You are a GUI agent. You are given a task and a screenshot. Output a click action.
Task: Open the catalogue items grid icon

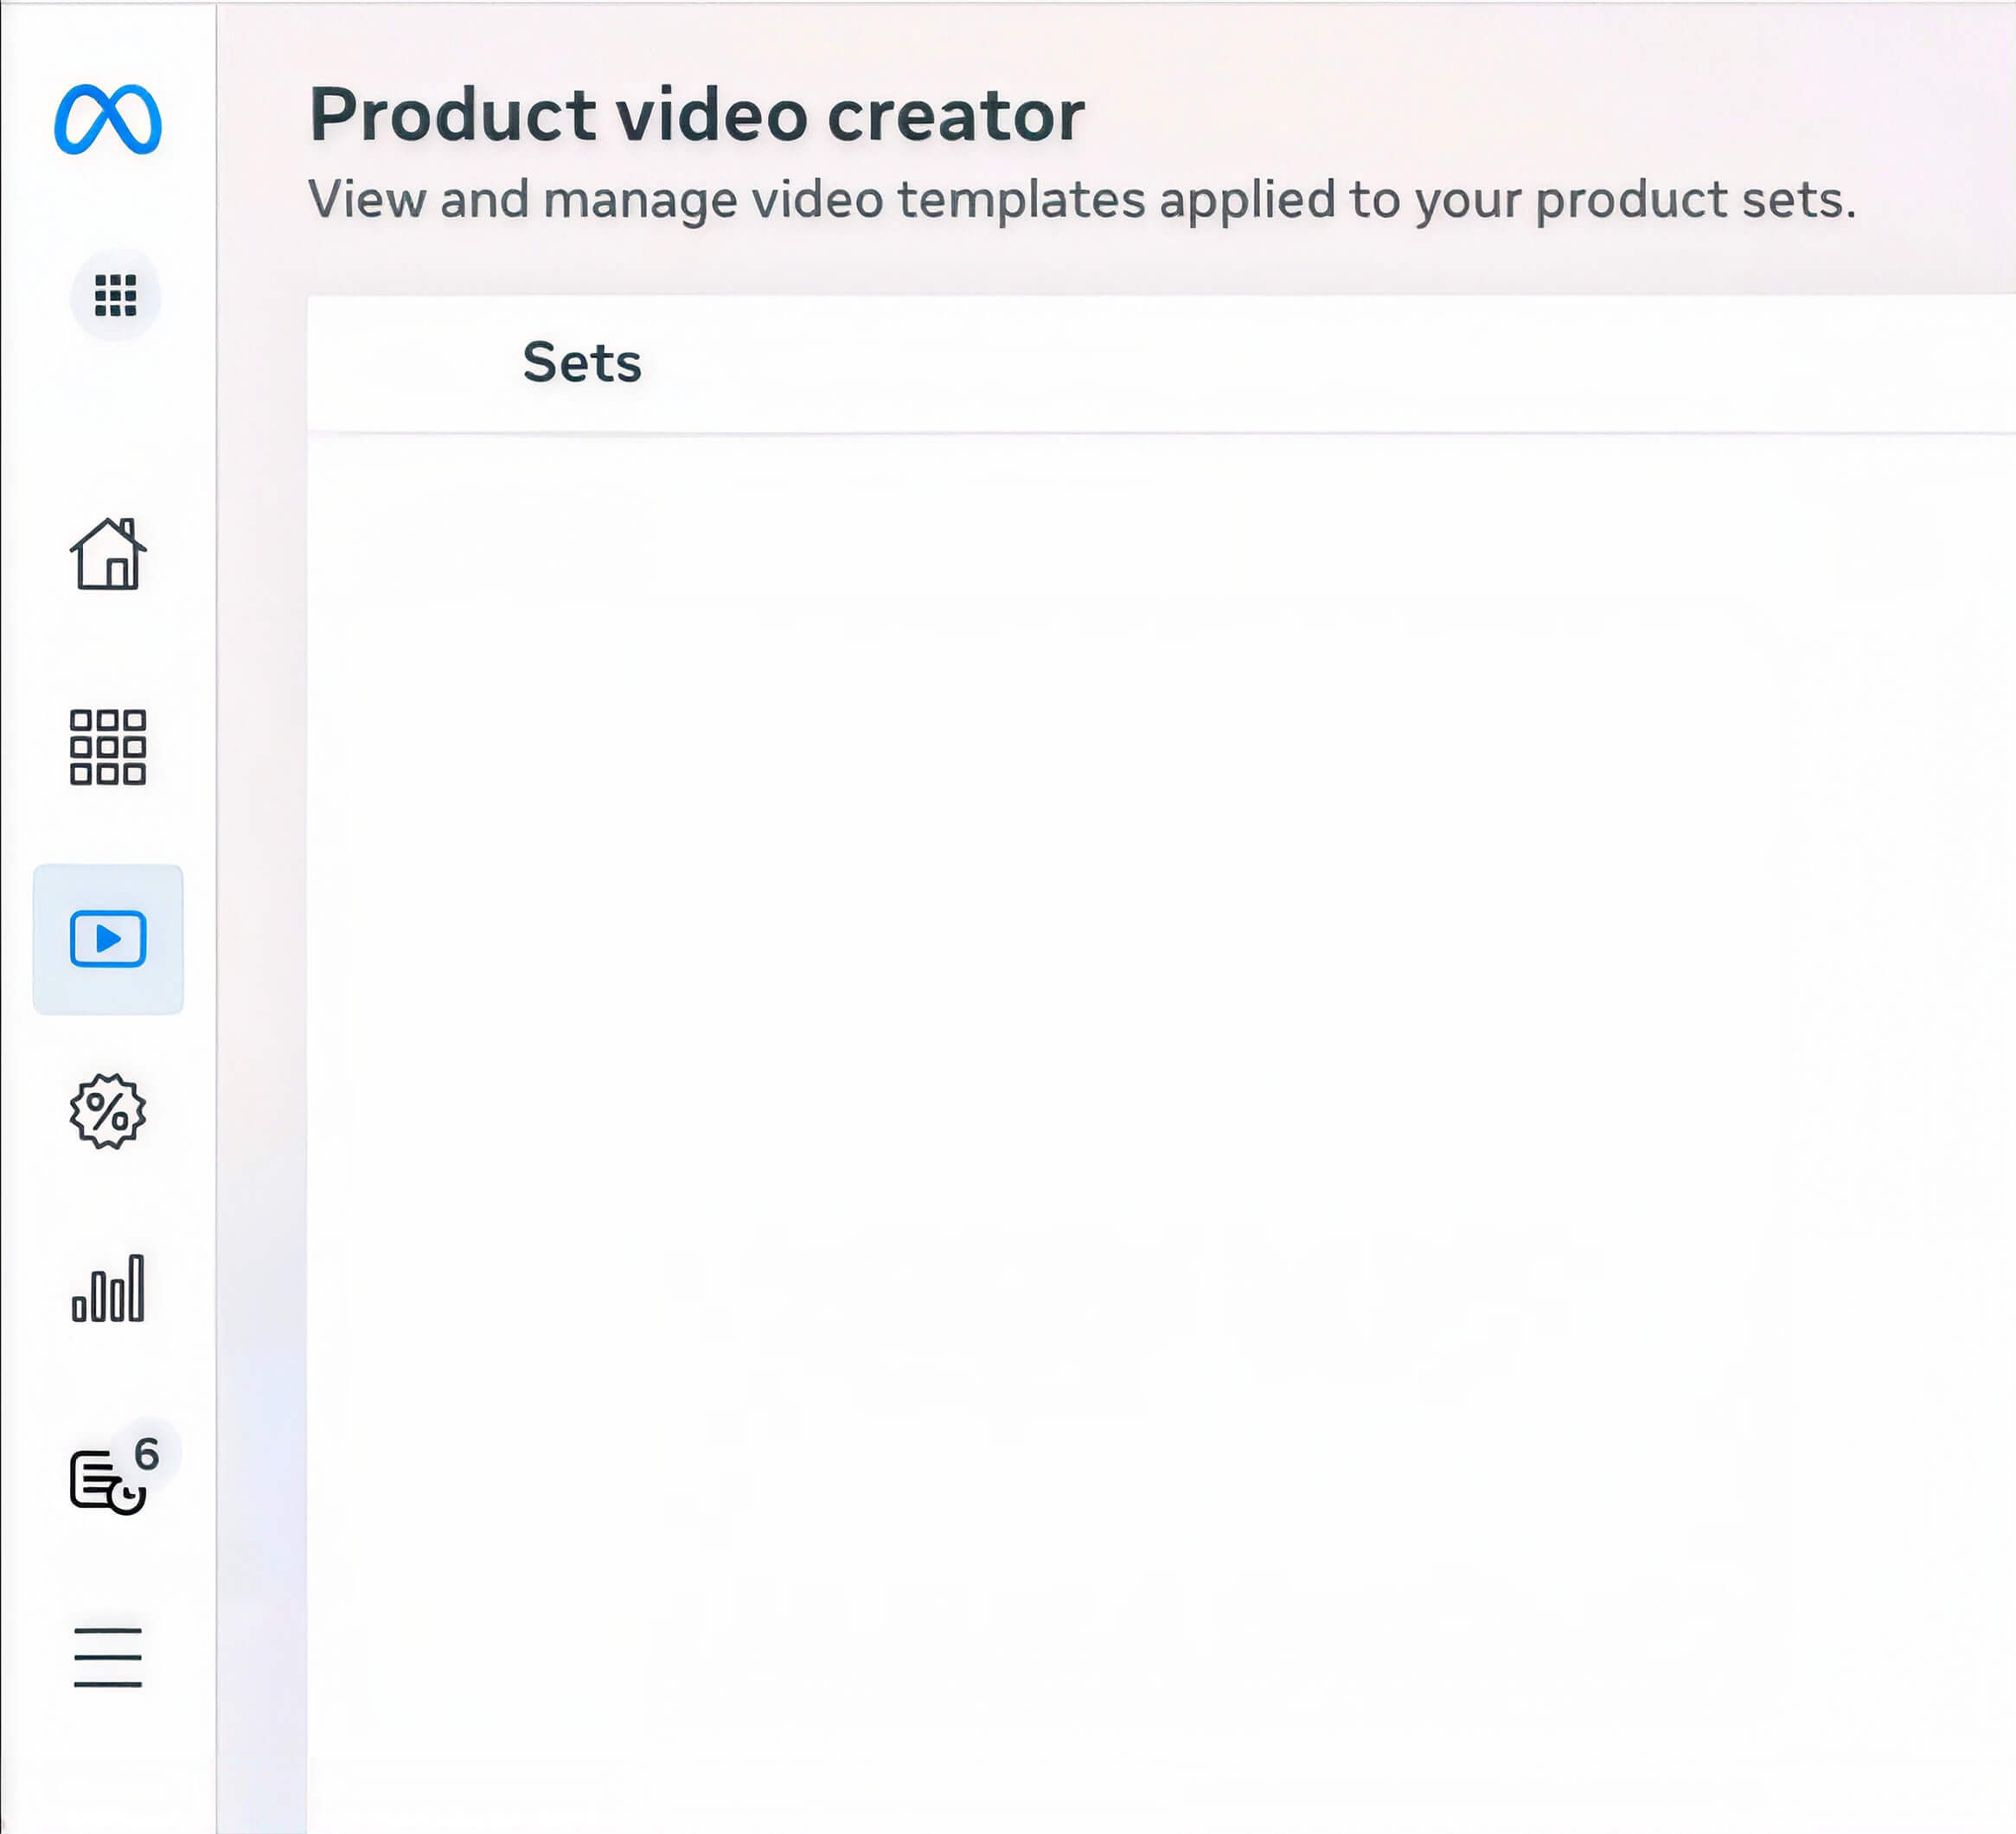(x=108, y=747)
